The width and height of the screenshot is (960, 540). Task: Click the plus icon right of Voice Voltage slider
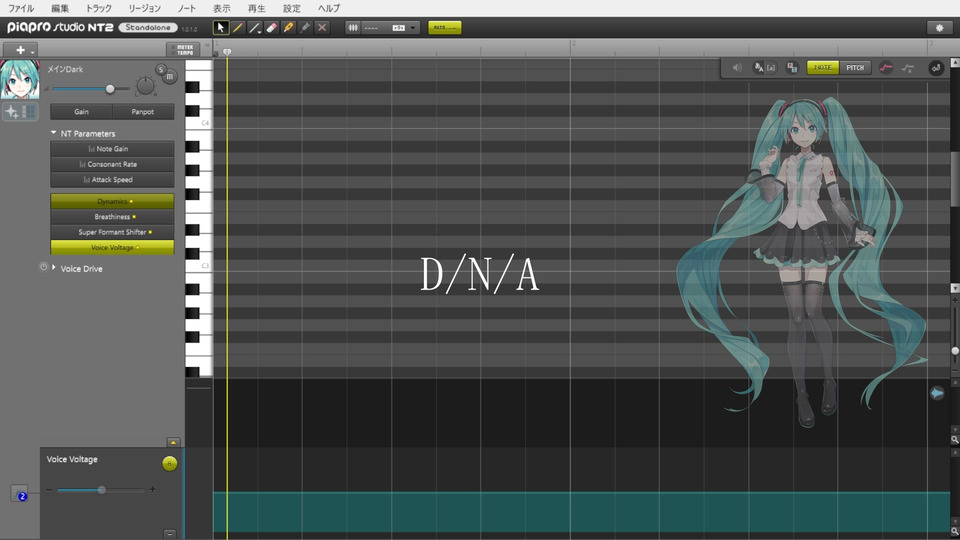[152, 489]
